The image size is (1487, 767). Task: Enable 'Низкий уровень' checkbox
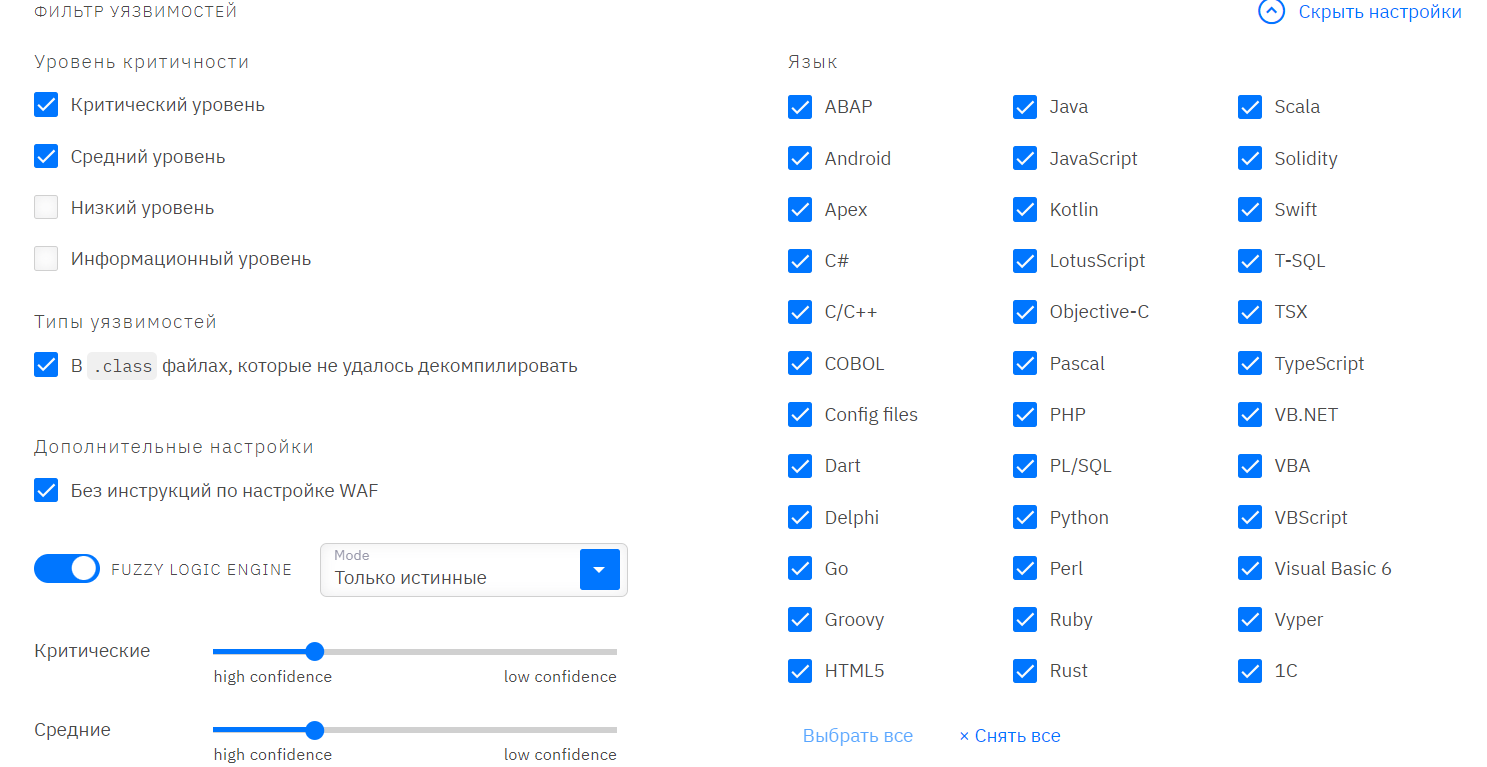46,208
